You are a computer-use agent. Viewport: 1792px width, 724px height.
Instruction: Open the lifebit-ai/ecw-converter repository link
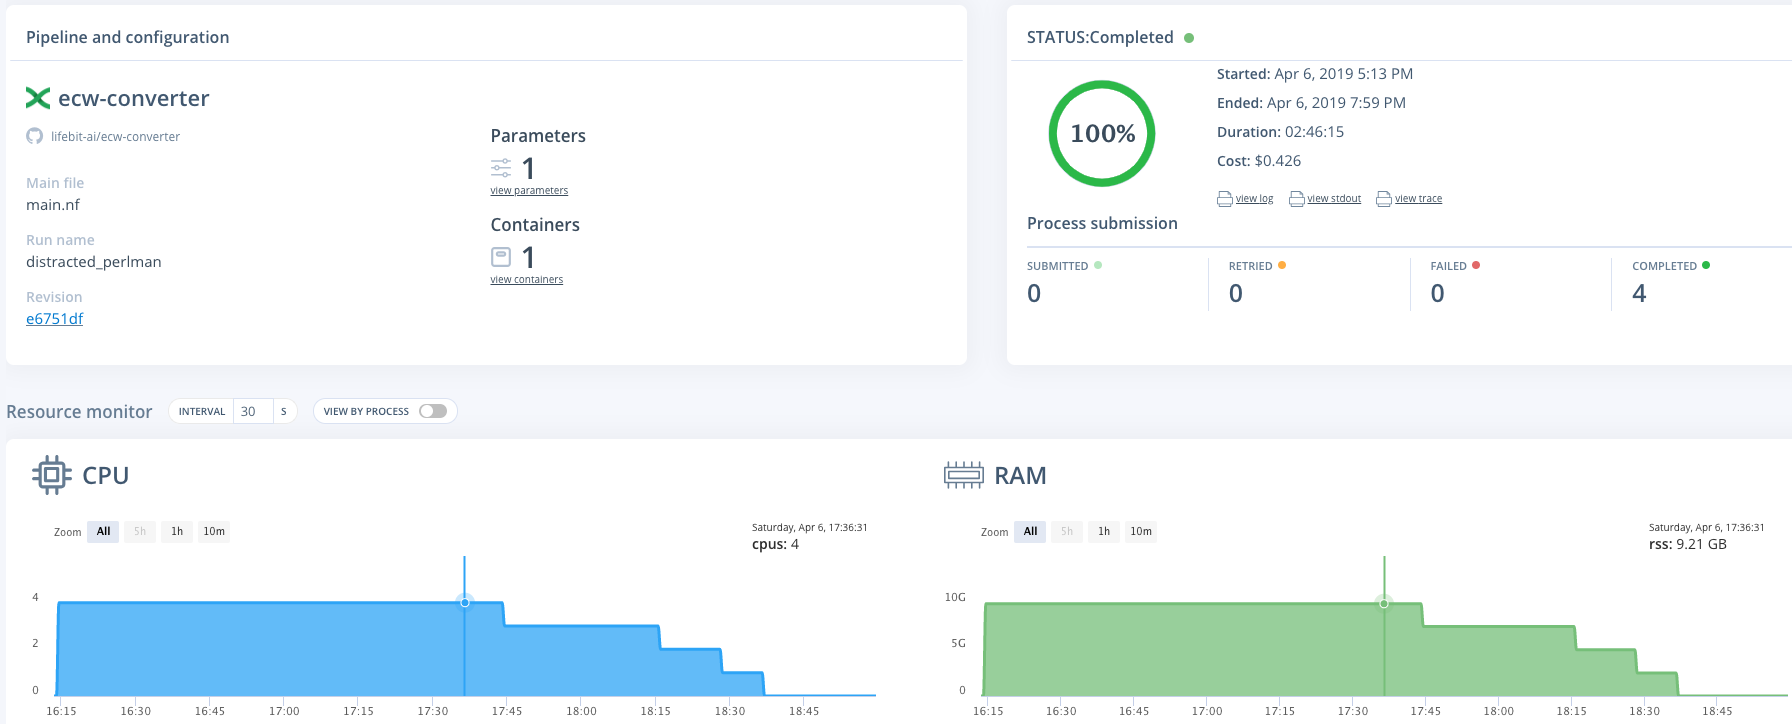coord(115,137)
